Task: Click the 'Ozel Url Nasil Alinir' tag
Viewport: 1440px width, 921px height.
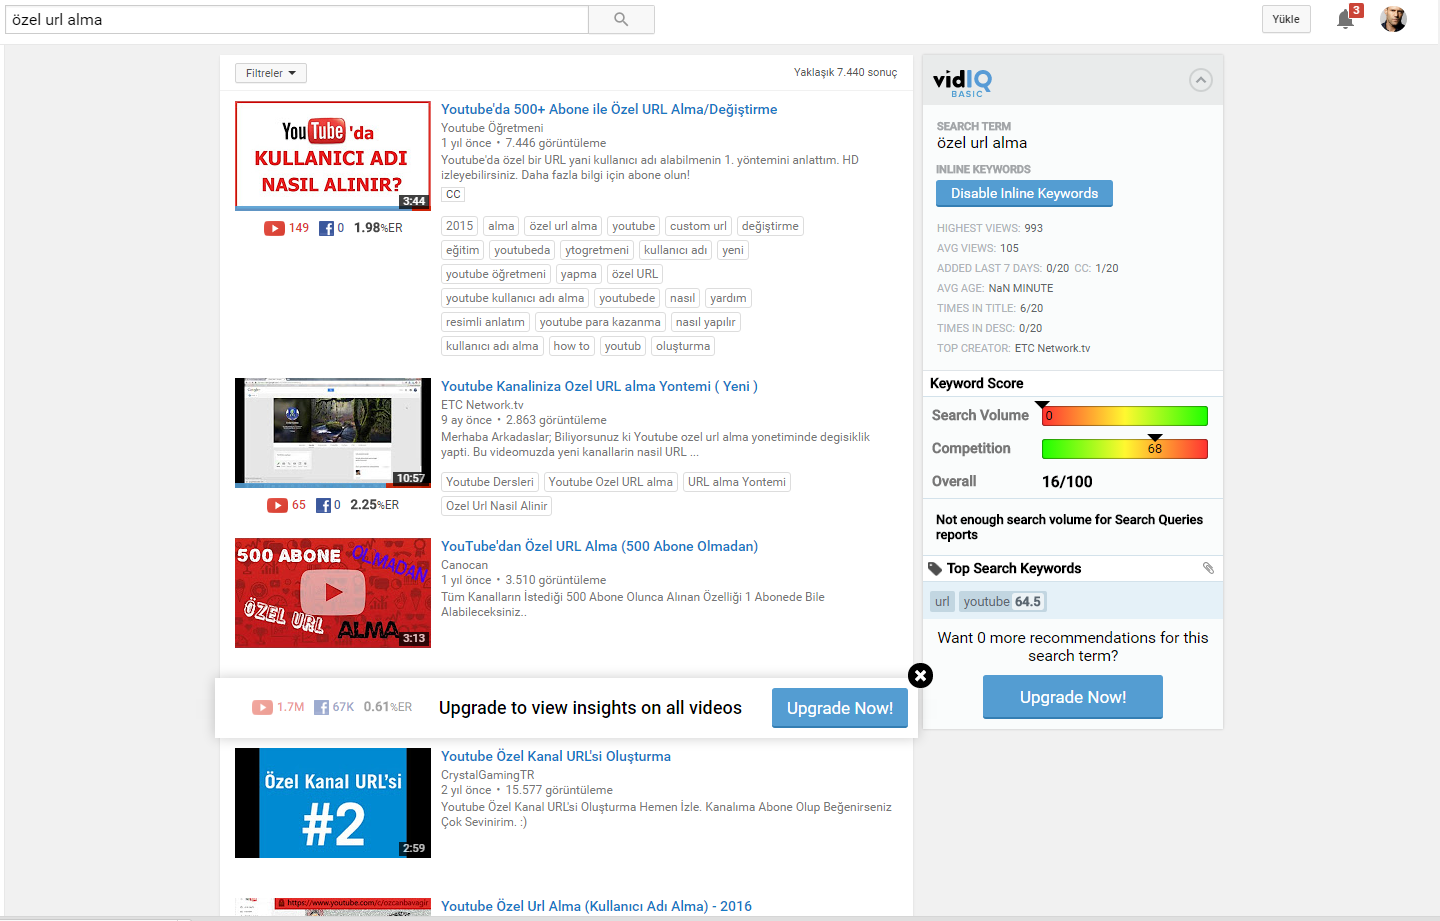Action: pyautogui.click(x=497, y=506)
